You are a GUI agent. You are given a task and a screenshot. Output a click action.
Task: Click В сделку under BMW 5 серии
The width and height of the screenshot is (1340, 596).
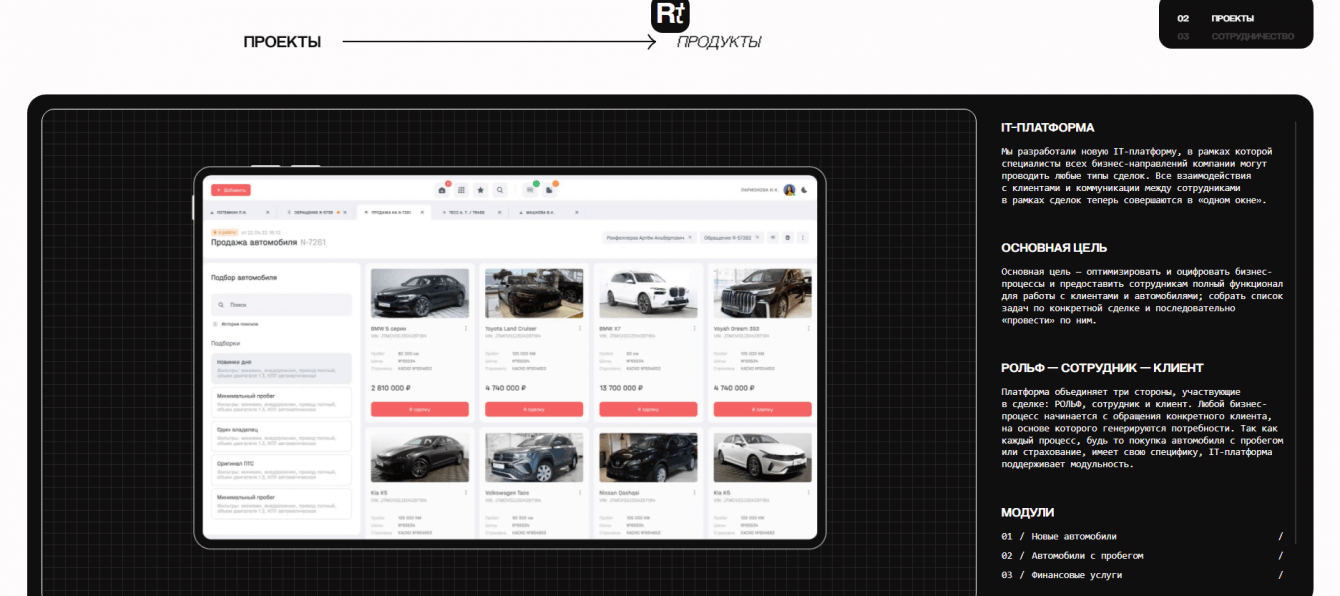point(420,409)
